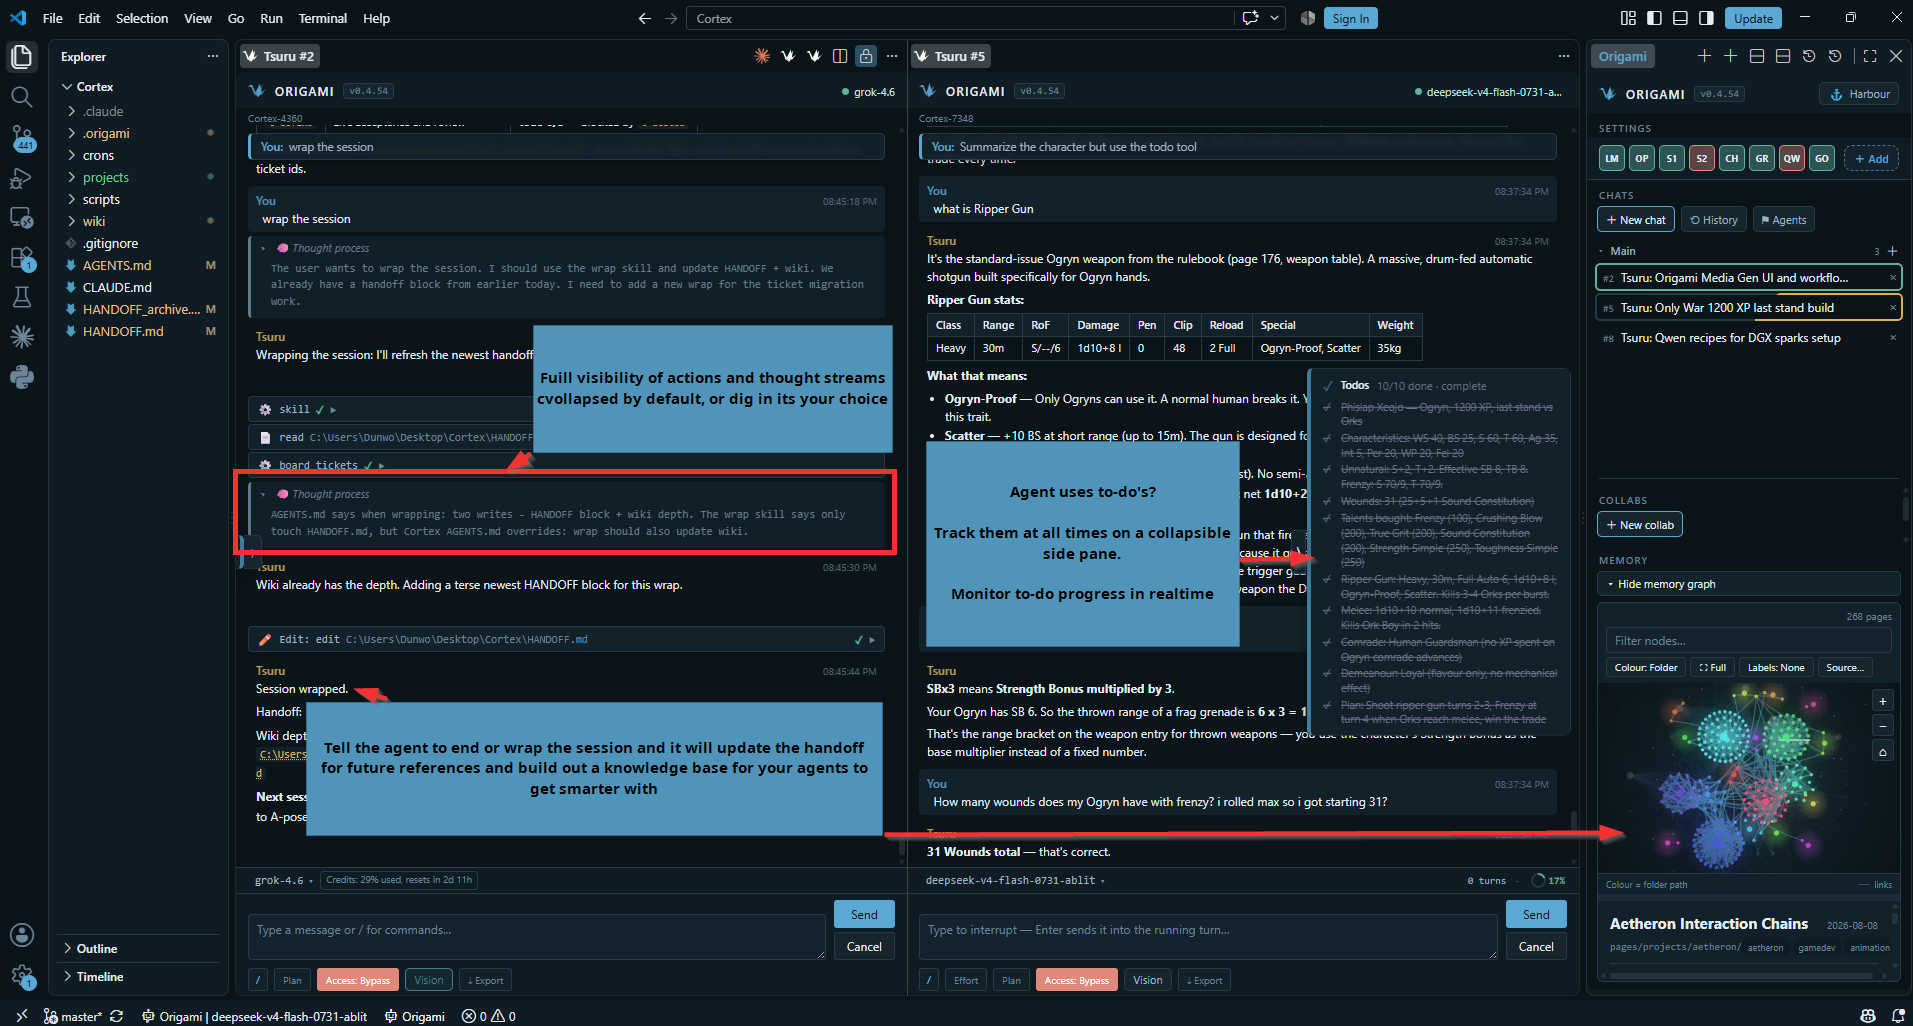Screen dimensions: 1913x1026
Task: Toggle the bottom panel layout icon
Action: pyautogui.click(x=1680, y=18)
